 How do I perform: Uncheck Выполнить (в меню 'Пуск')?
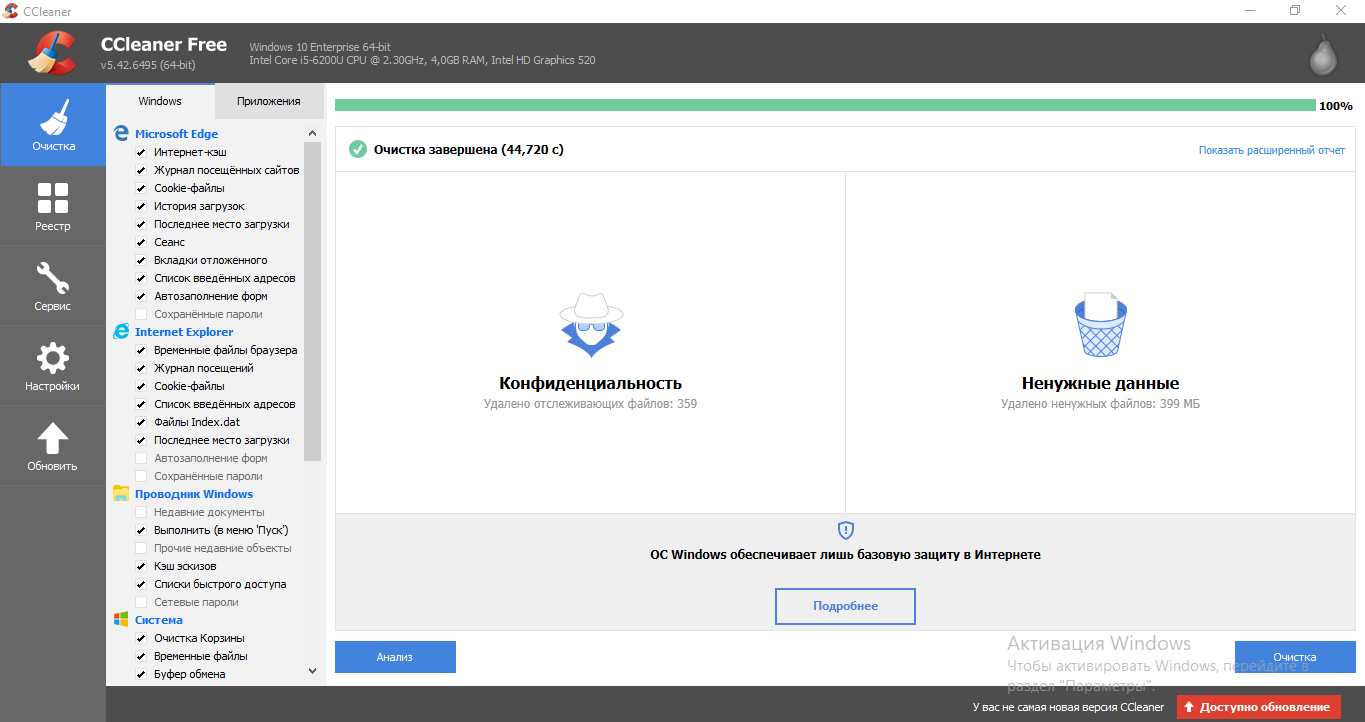coord(141,530)
